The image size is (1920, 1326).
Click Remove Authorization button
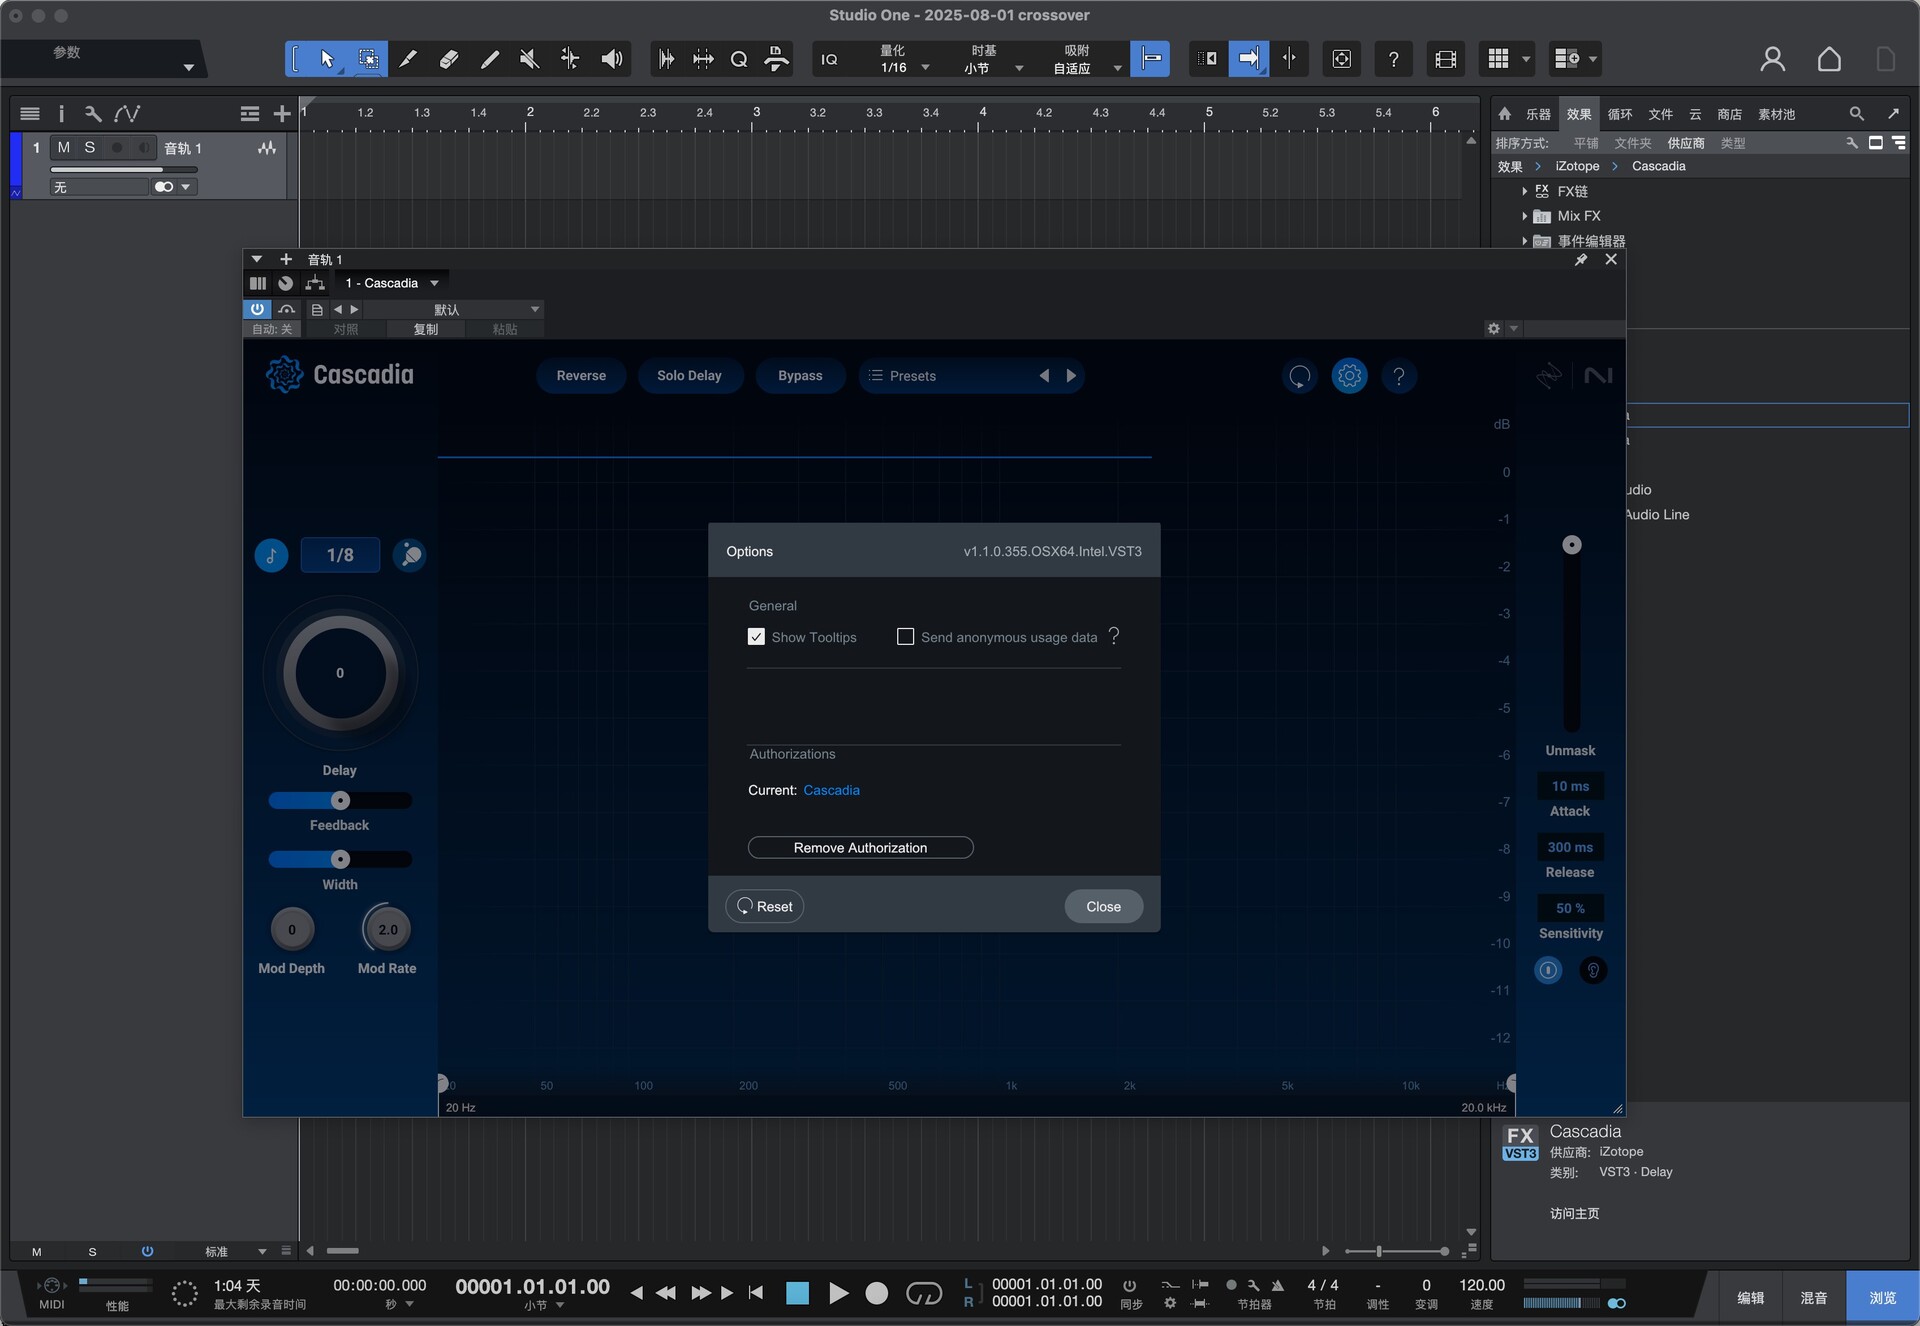(860, 847)
